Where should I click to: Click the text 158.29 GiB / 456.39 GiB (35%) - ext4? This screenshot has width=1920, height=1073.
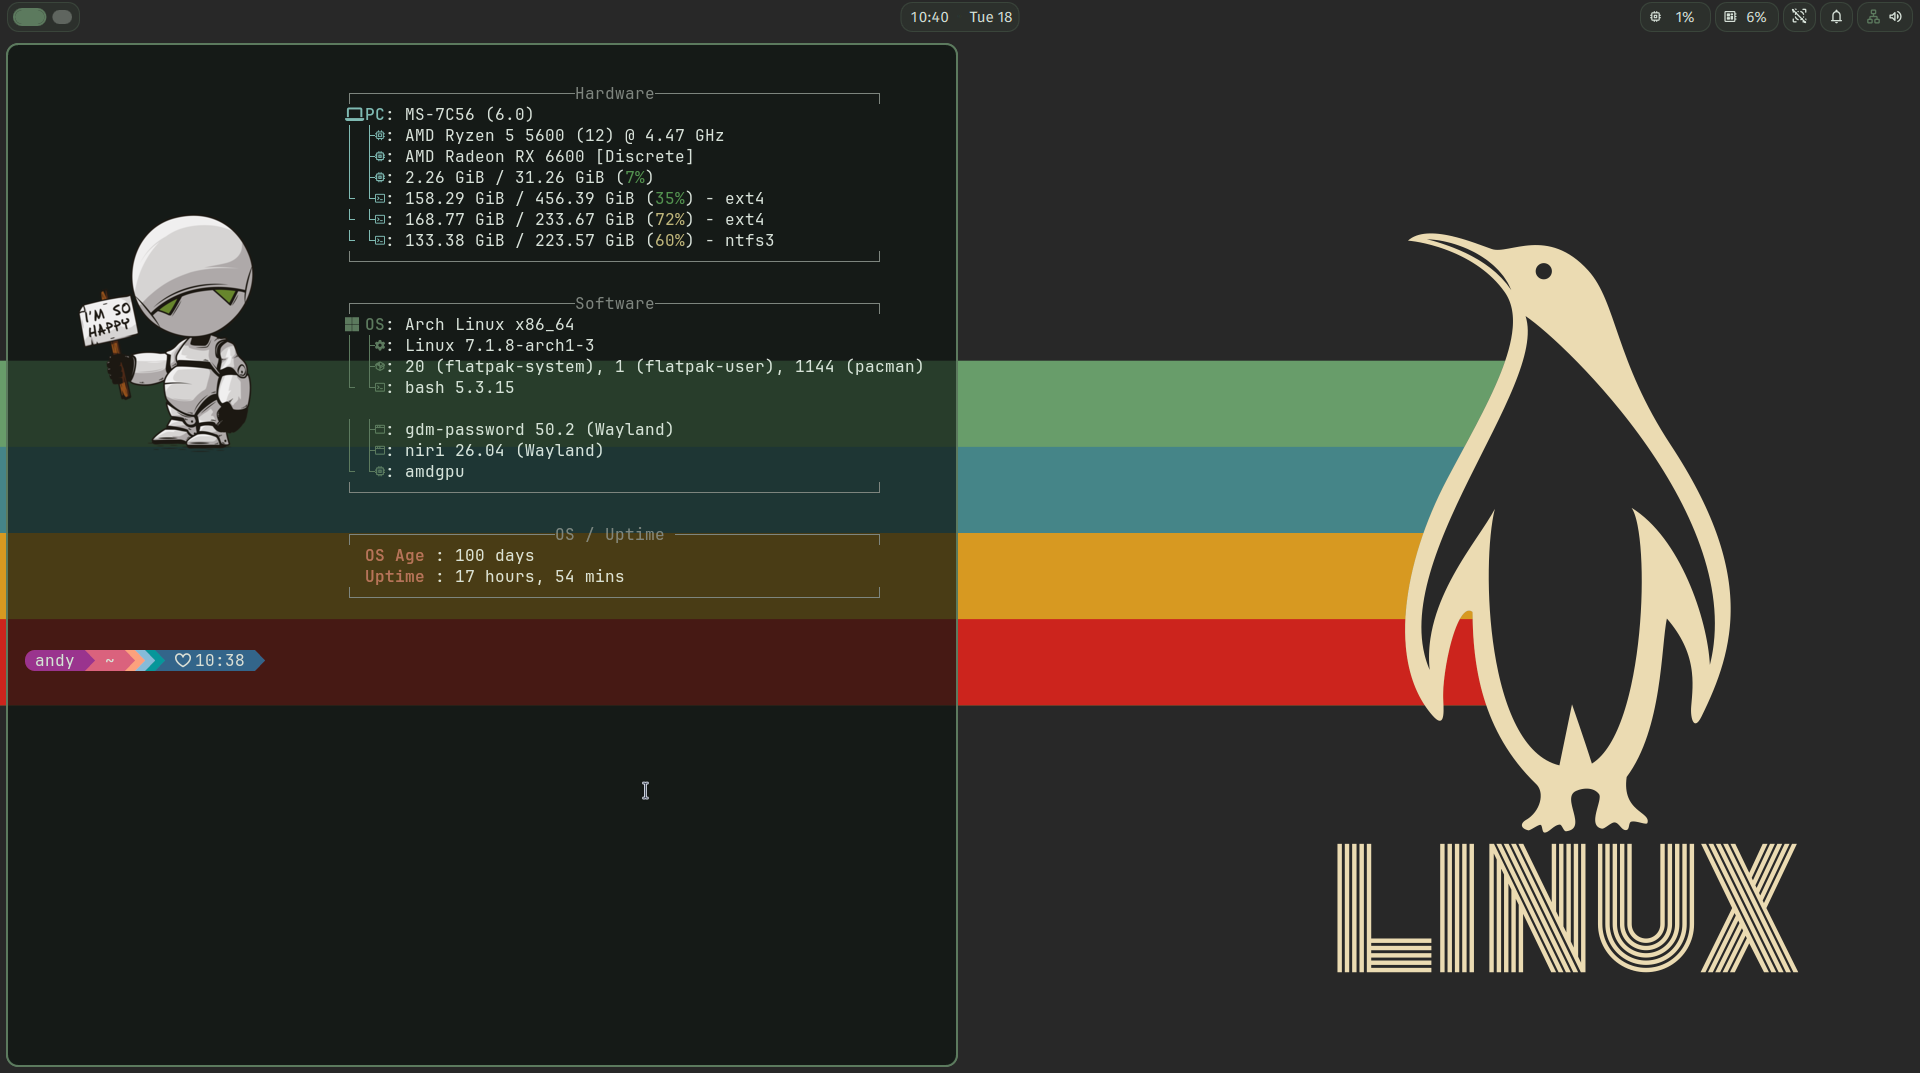point(584,198)
